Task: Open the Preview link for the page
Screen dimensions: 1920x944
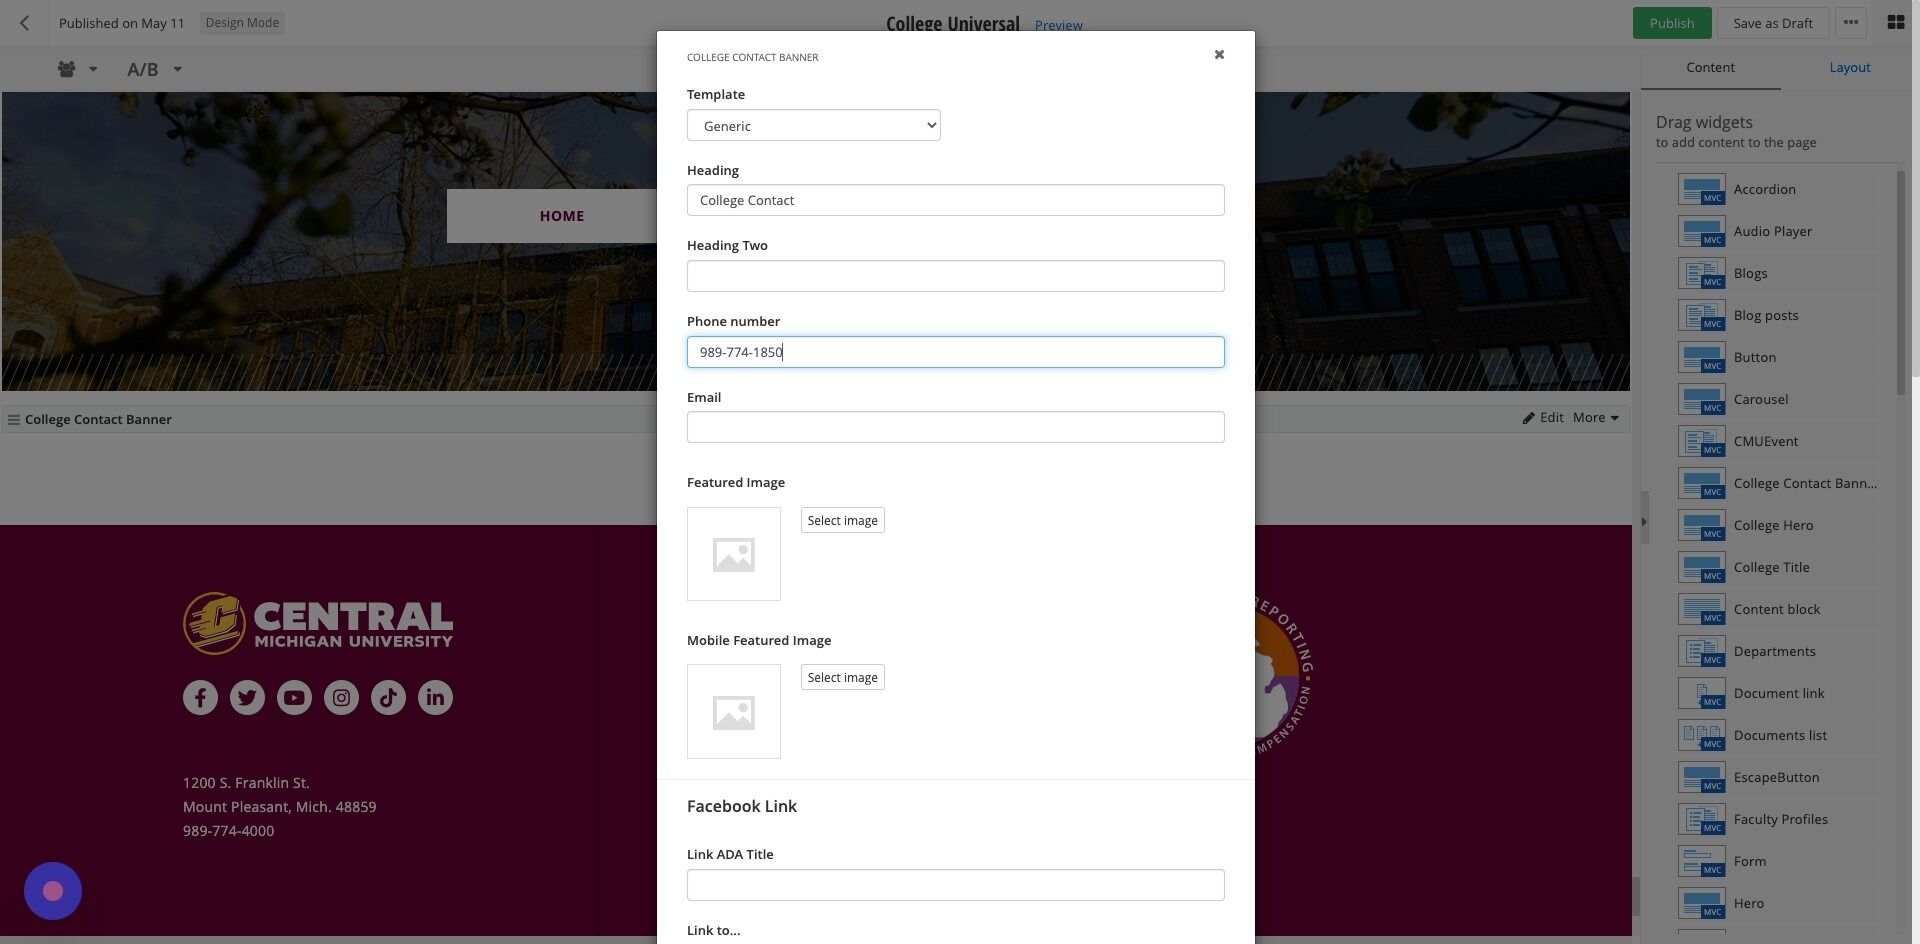Action: click(x=1058, y=25)
